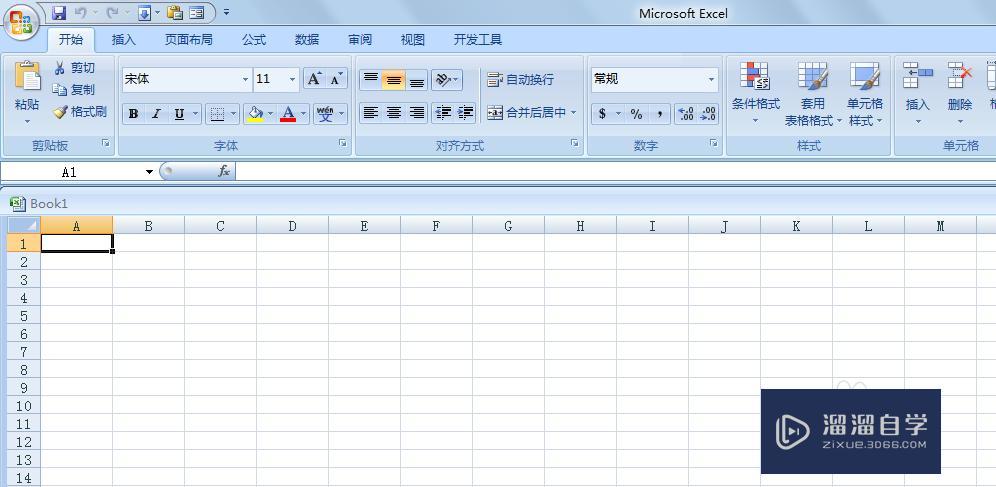The height and width of the screenshot is (487, 996).
Task: Click the Redo arrow icon
Action: [x=112, y=12]
